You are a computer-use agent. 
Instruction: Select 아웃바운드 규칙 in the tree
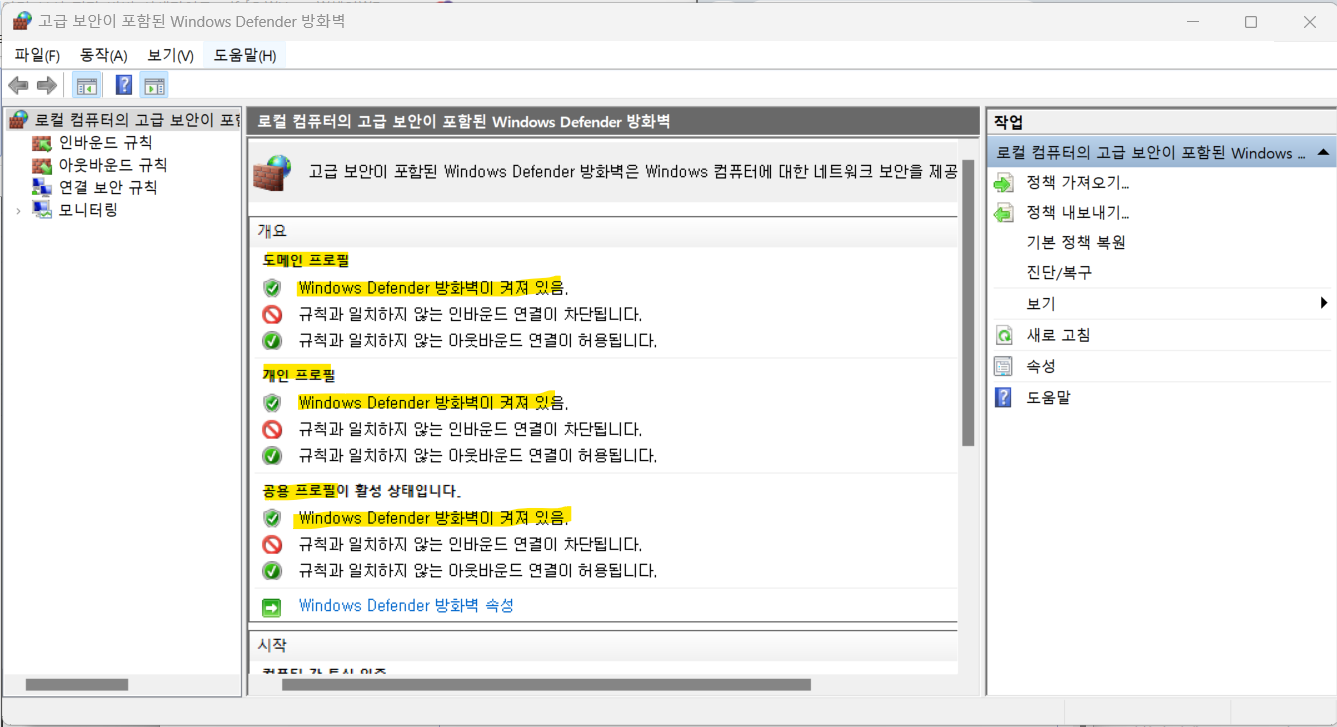[x=113, y=165]
